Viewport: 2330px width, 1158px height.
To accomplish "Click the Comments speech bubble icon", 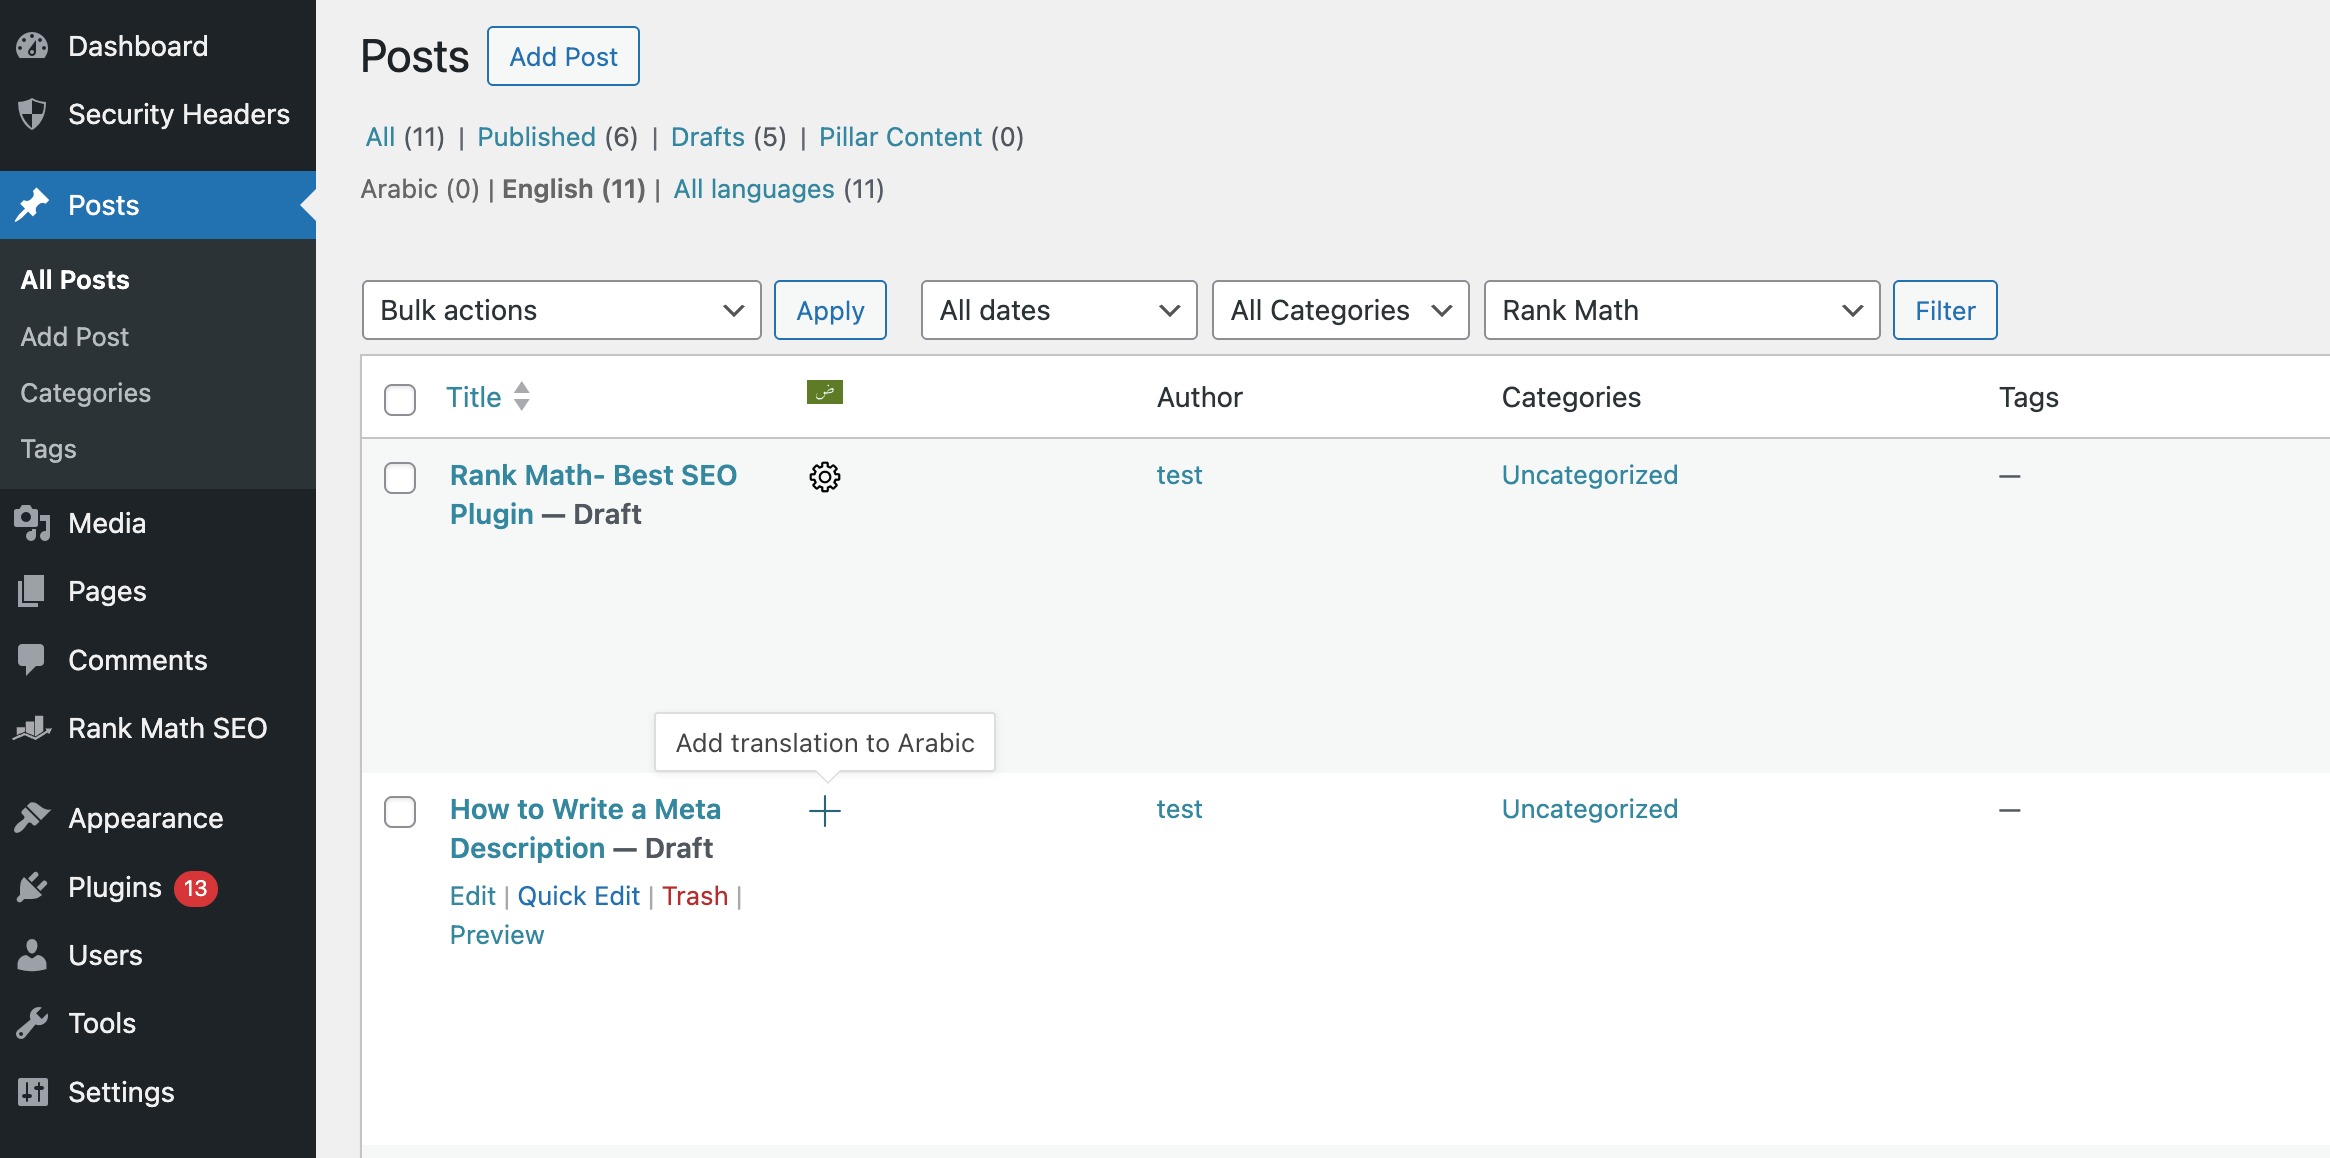I will click(32, 660).
